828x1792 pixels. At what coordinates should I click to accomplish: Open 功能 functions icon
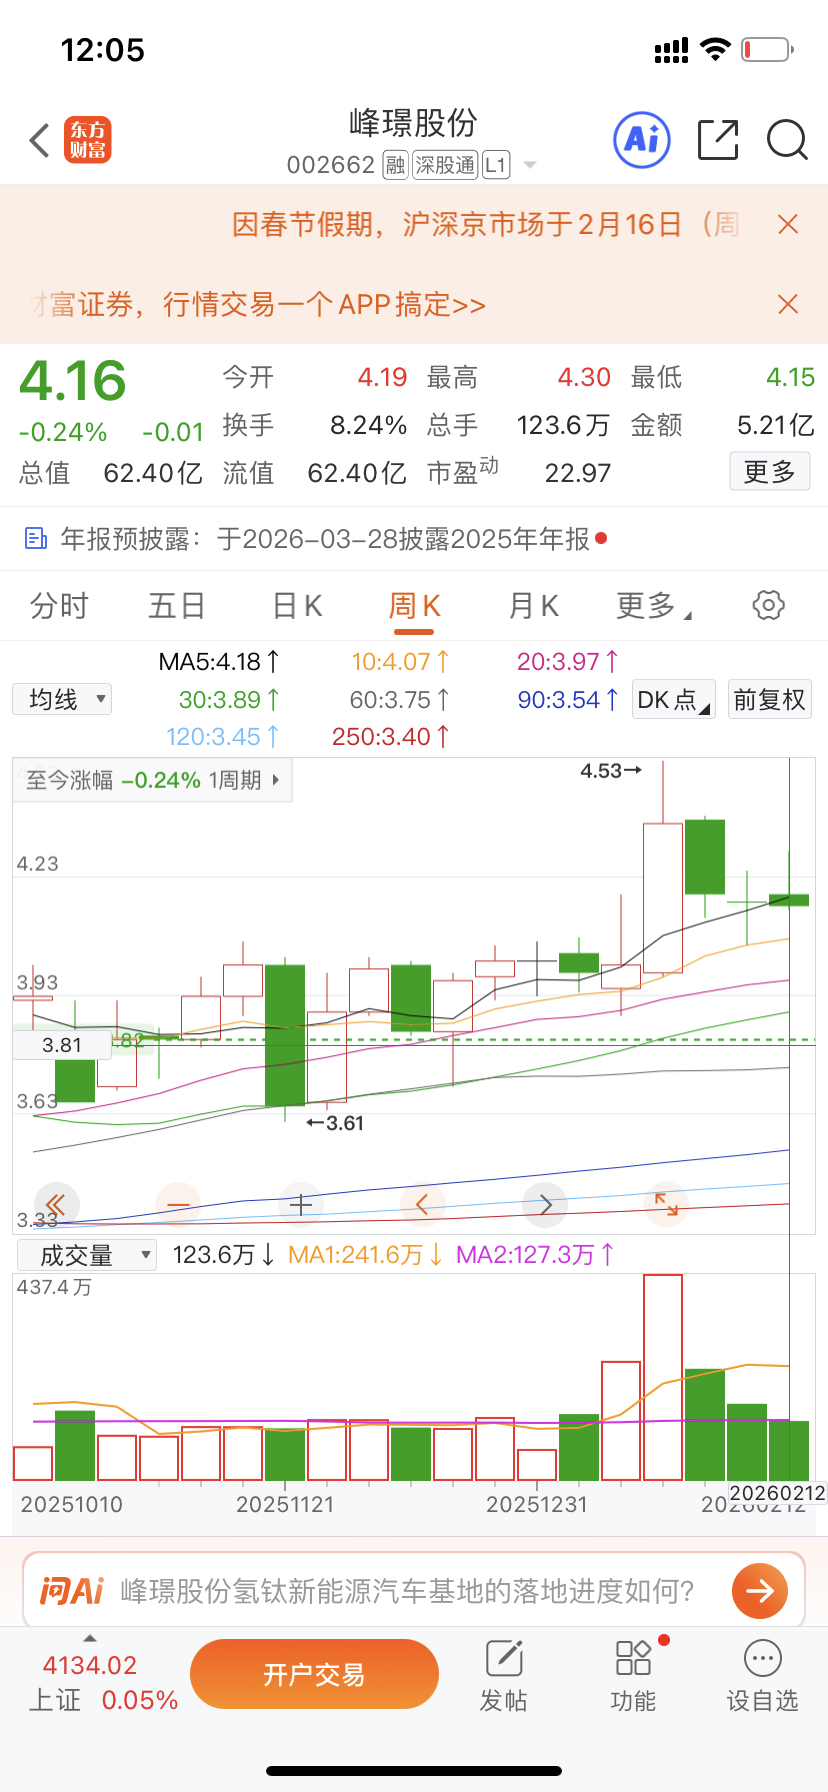[634, 1658]
